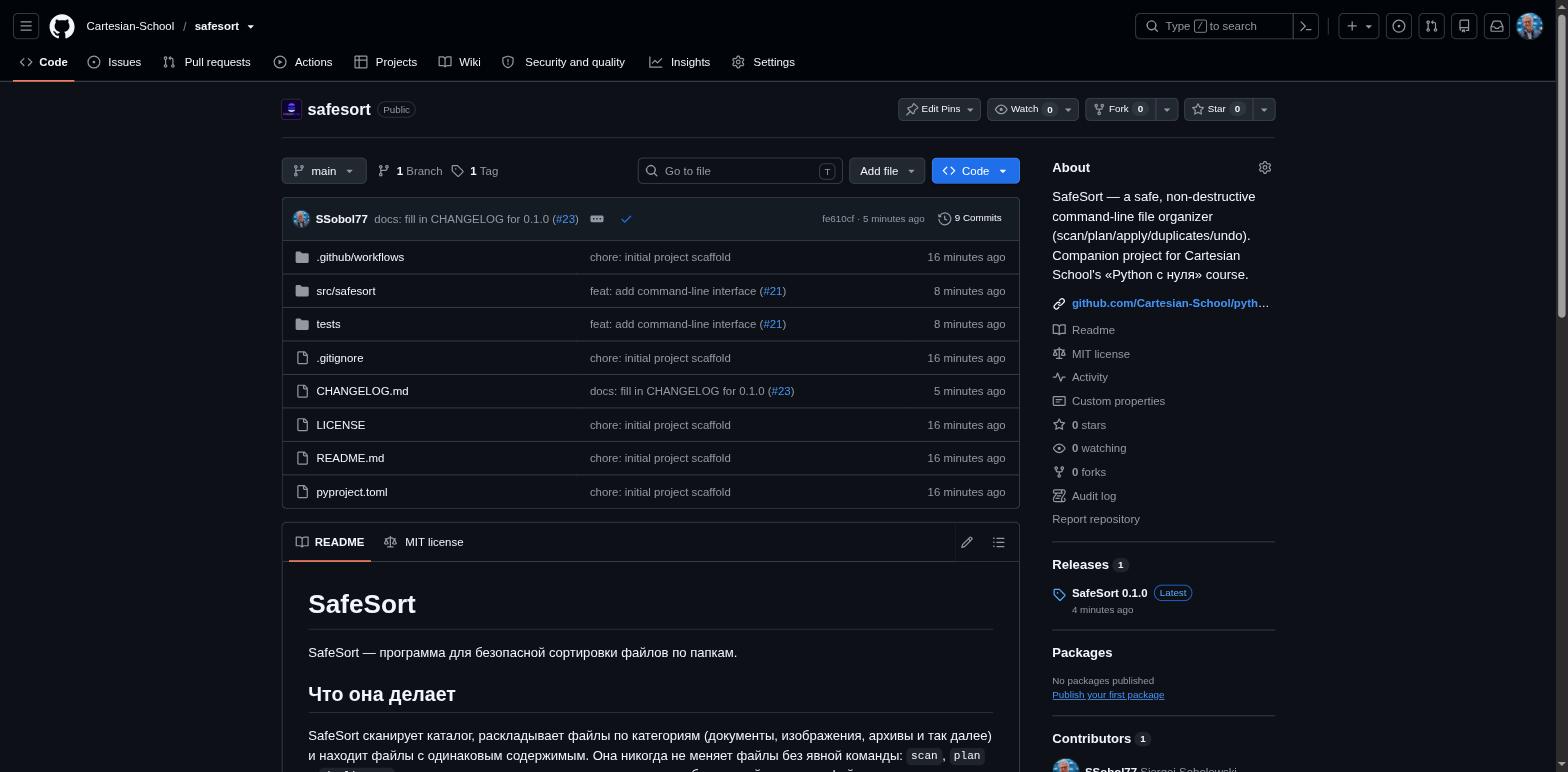Open the pull requests icon in header
Screen dimensions: 1568x772
click(x=1431, y=26)
